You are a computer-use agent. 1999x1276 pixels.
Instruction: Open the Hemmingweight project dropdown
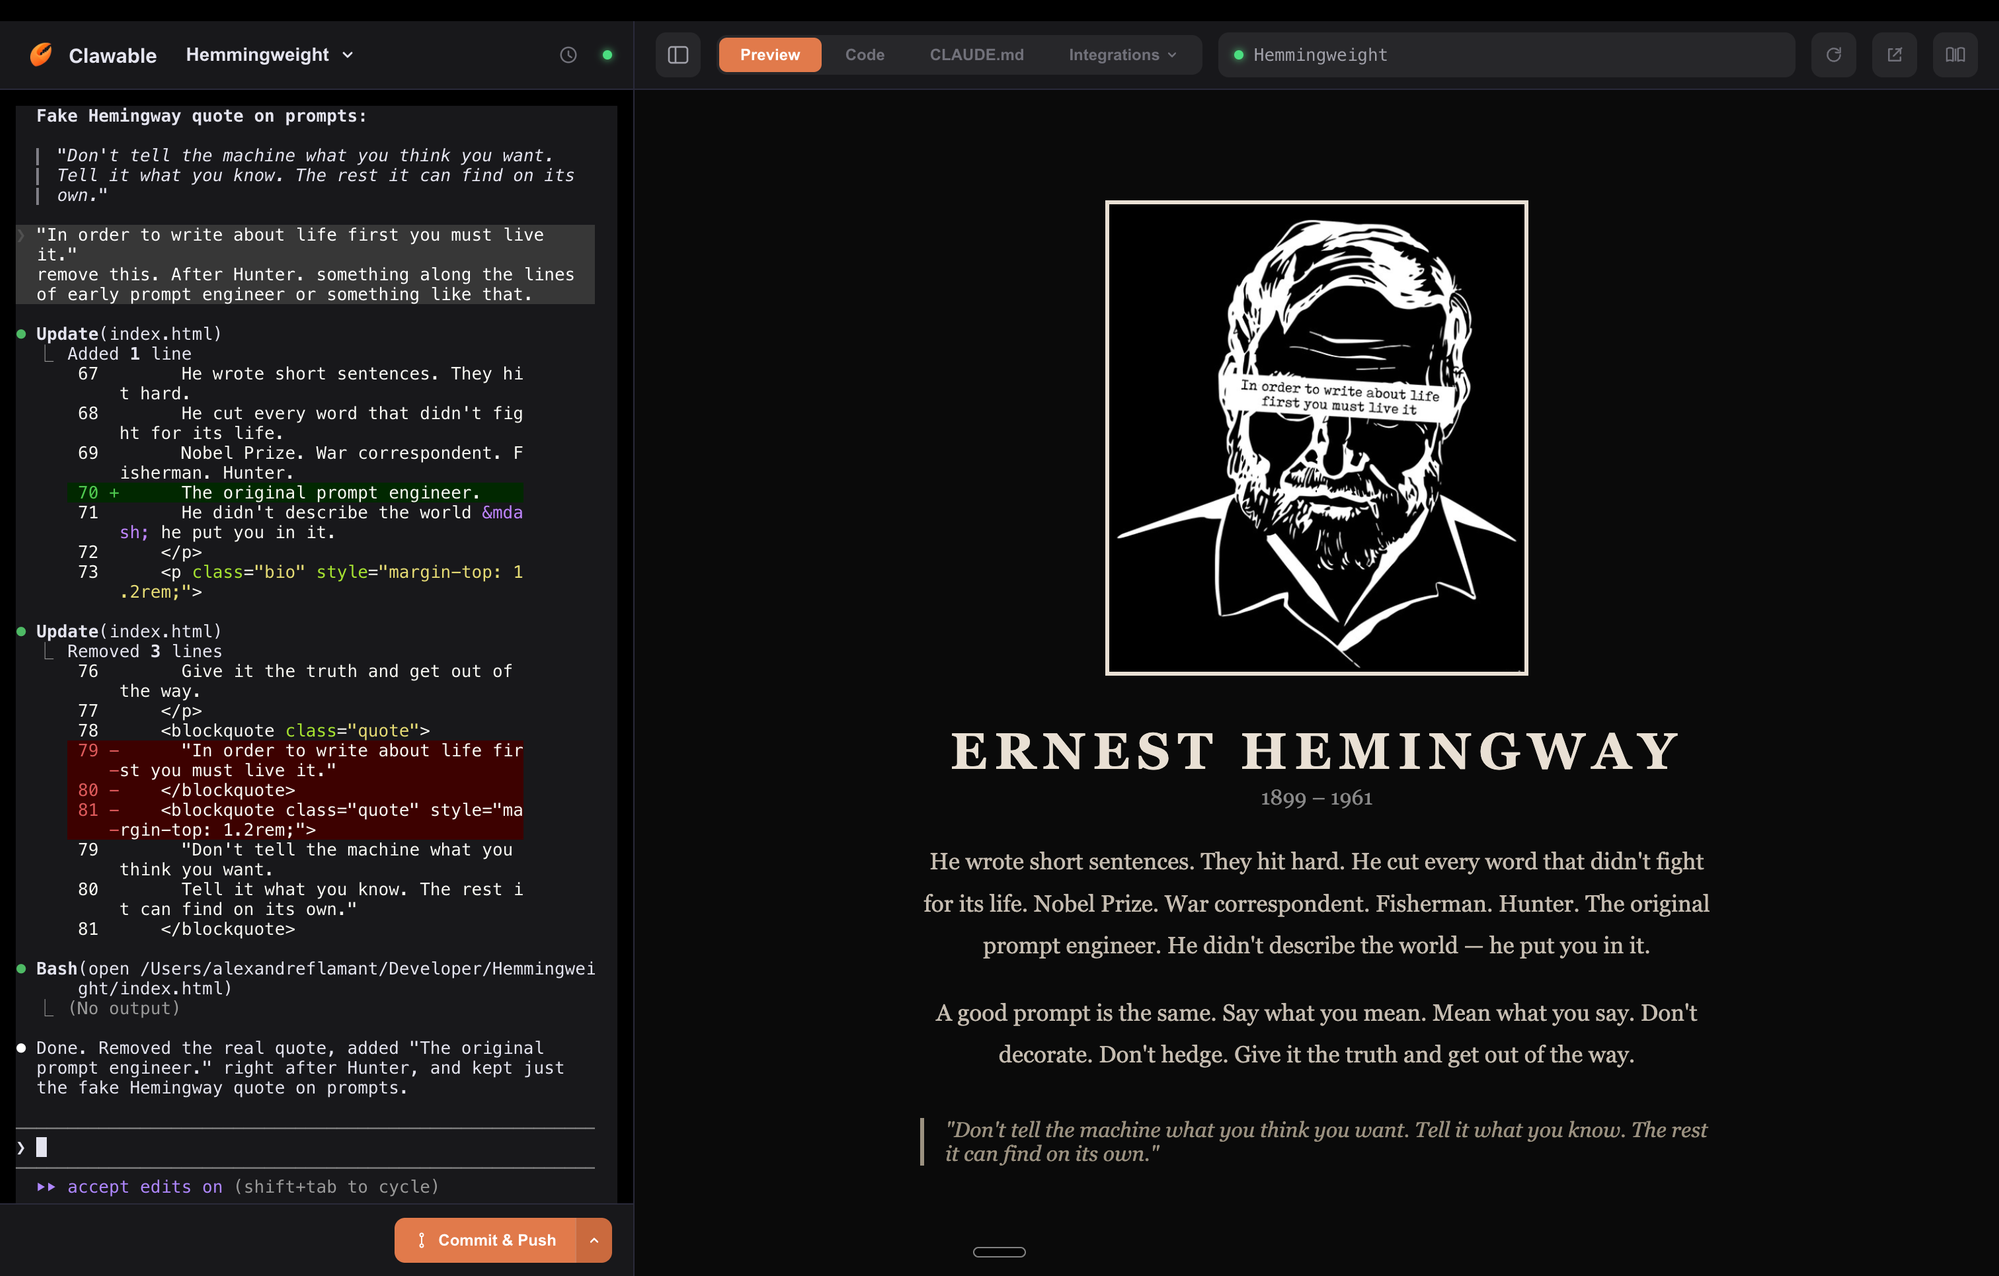(269, 55)
